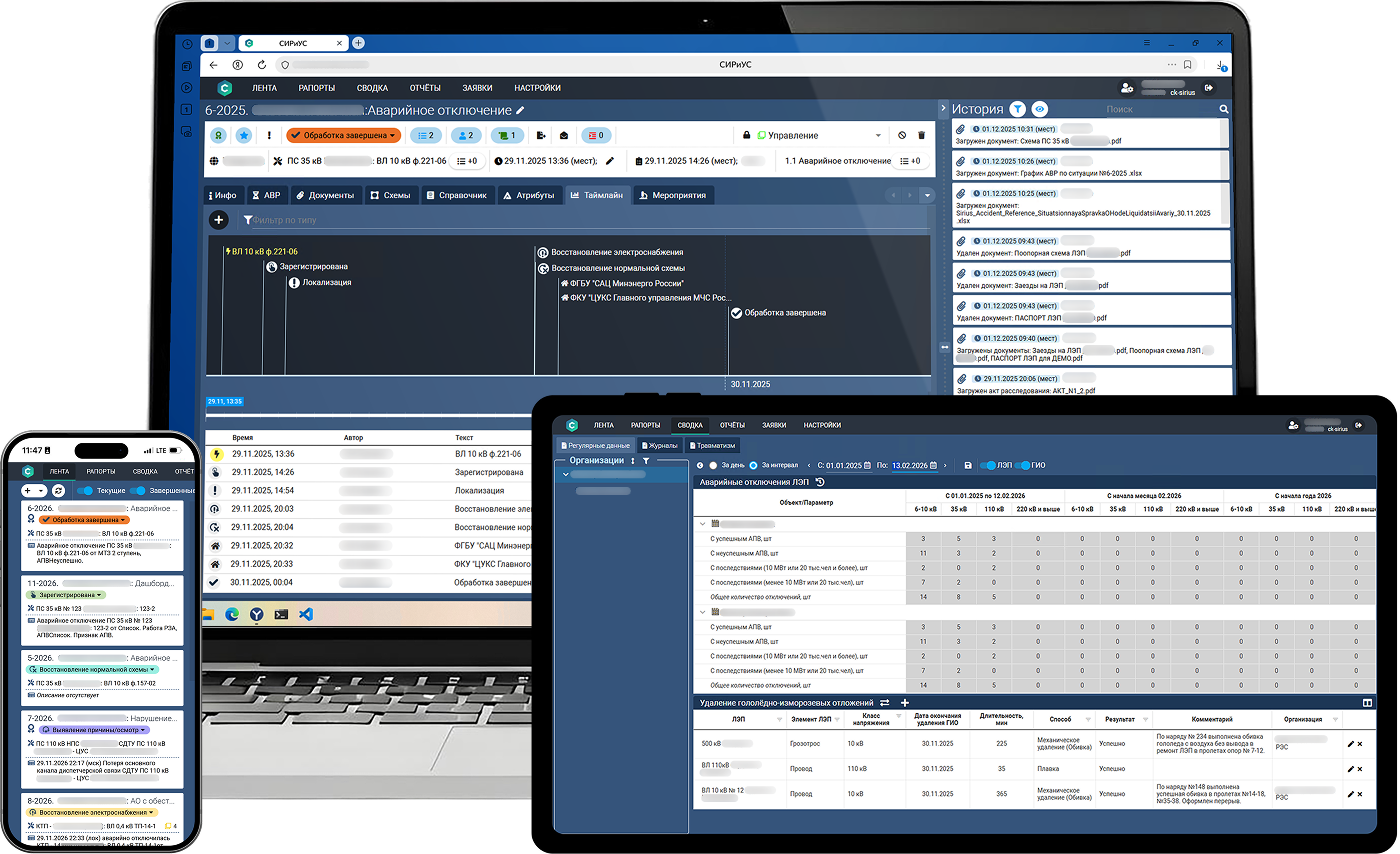
Task: Click the trash delete icon beside Управление
Action: pyautogui.click(x=921, y=135)
